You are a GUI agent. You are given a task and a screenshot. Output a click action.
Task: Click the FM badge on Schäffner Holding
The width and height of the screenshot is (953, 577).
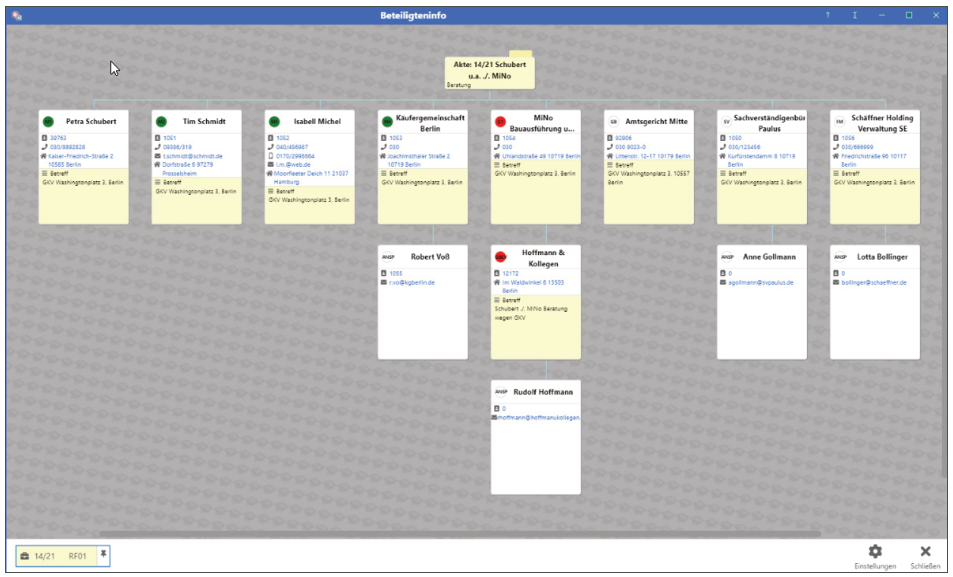pyautogui.click(x=840, y=122)
